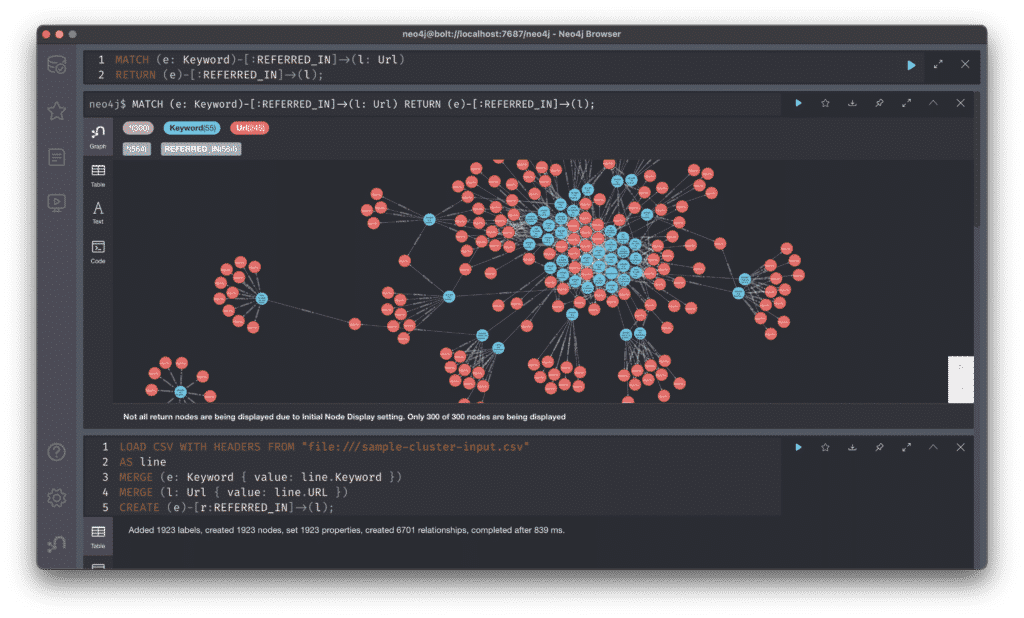The height and width of the screenshot is (618, 1024).
Task: Toggle the REFERRED_IN(554) relationship filter
Action: pyautogui.click(x=200, y=148)
